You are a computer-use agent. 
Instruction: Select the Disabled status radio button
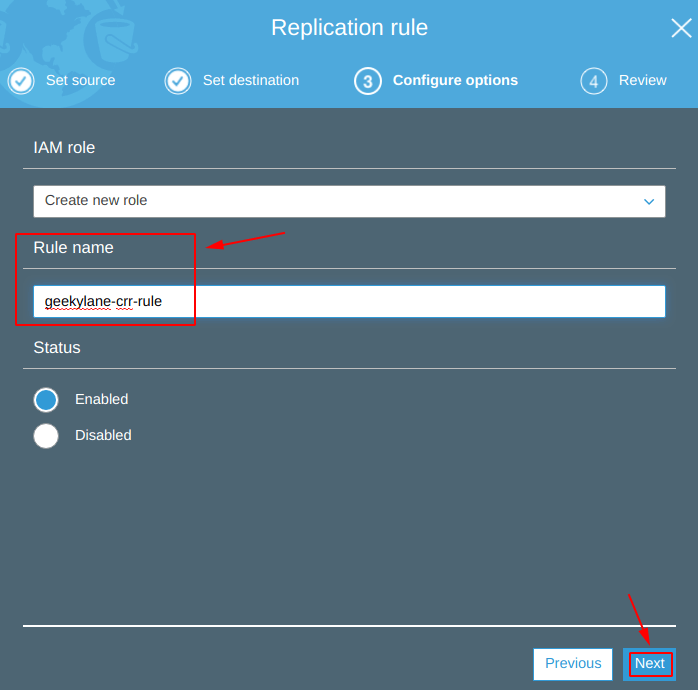[46, 436]
